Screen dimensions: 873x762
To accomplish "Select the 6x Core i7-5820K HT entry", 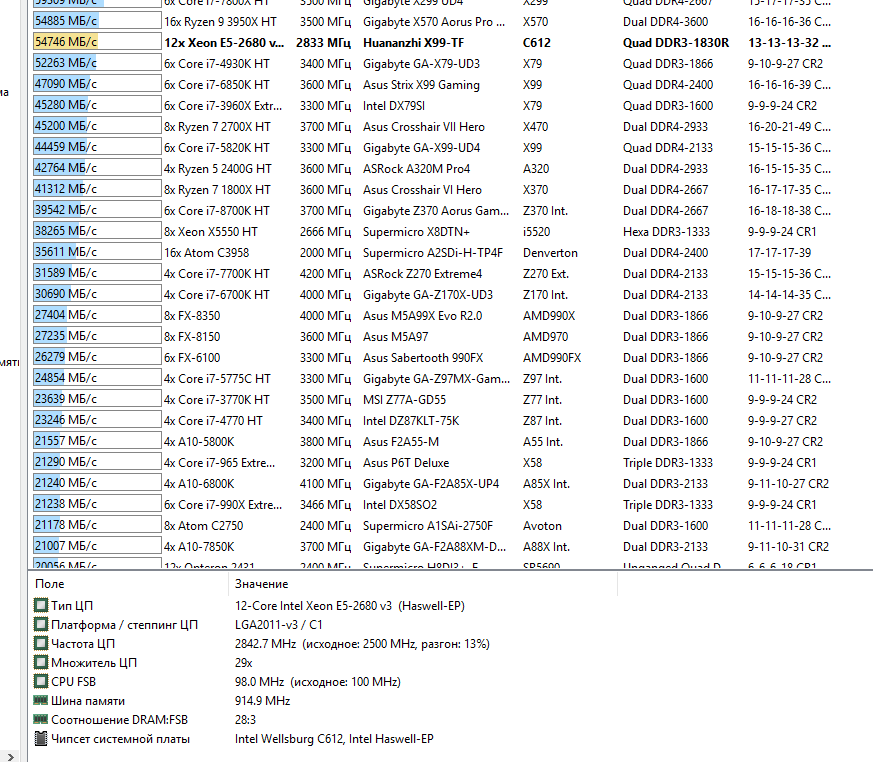I will click(217, 148).
